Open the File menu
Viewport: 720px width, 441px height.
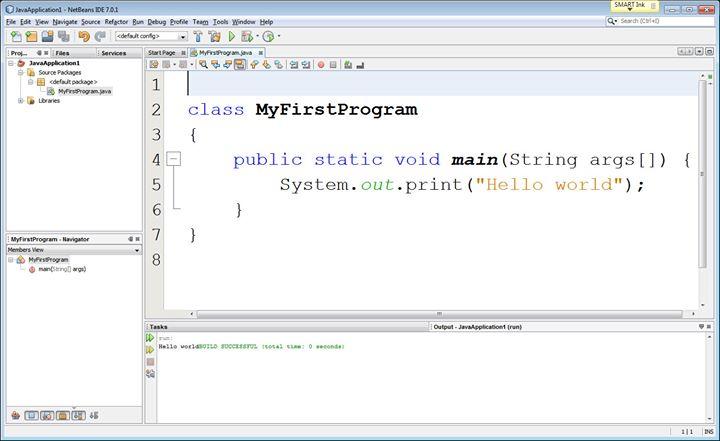pyautogui.click(x=11, y=22)
